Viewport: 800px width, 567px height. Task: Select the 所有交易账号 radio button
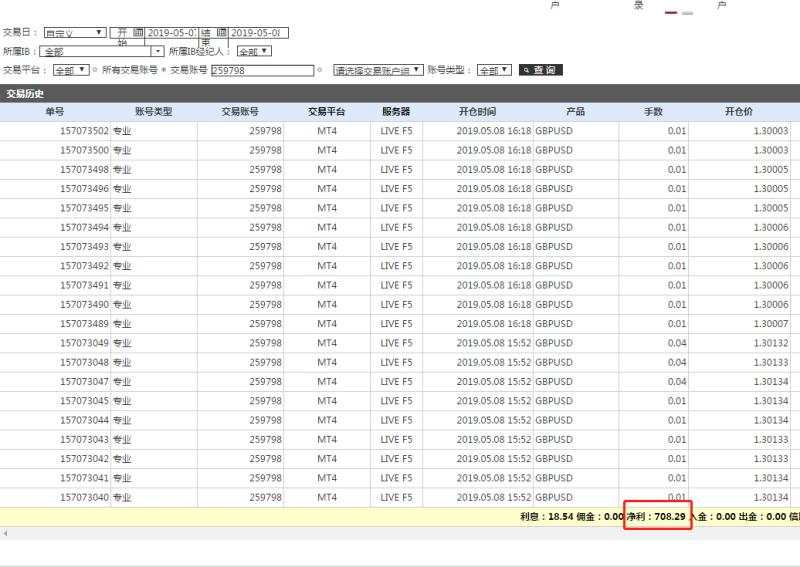point(95,70)
